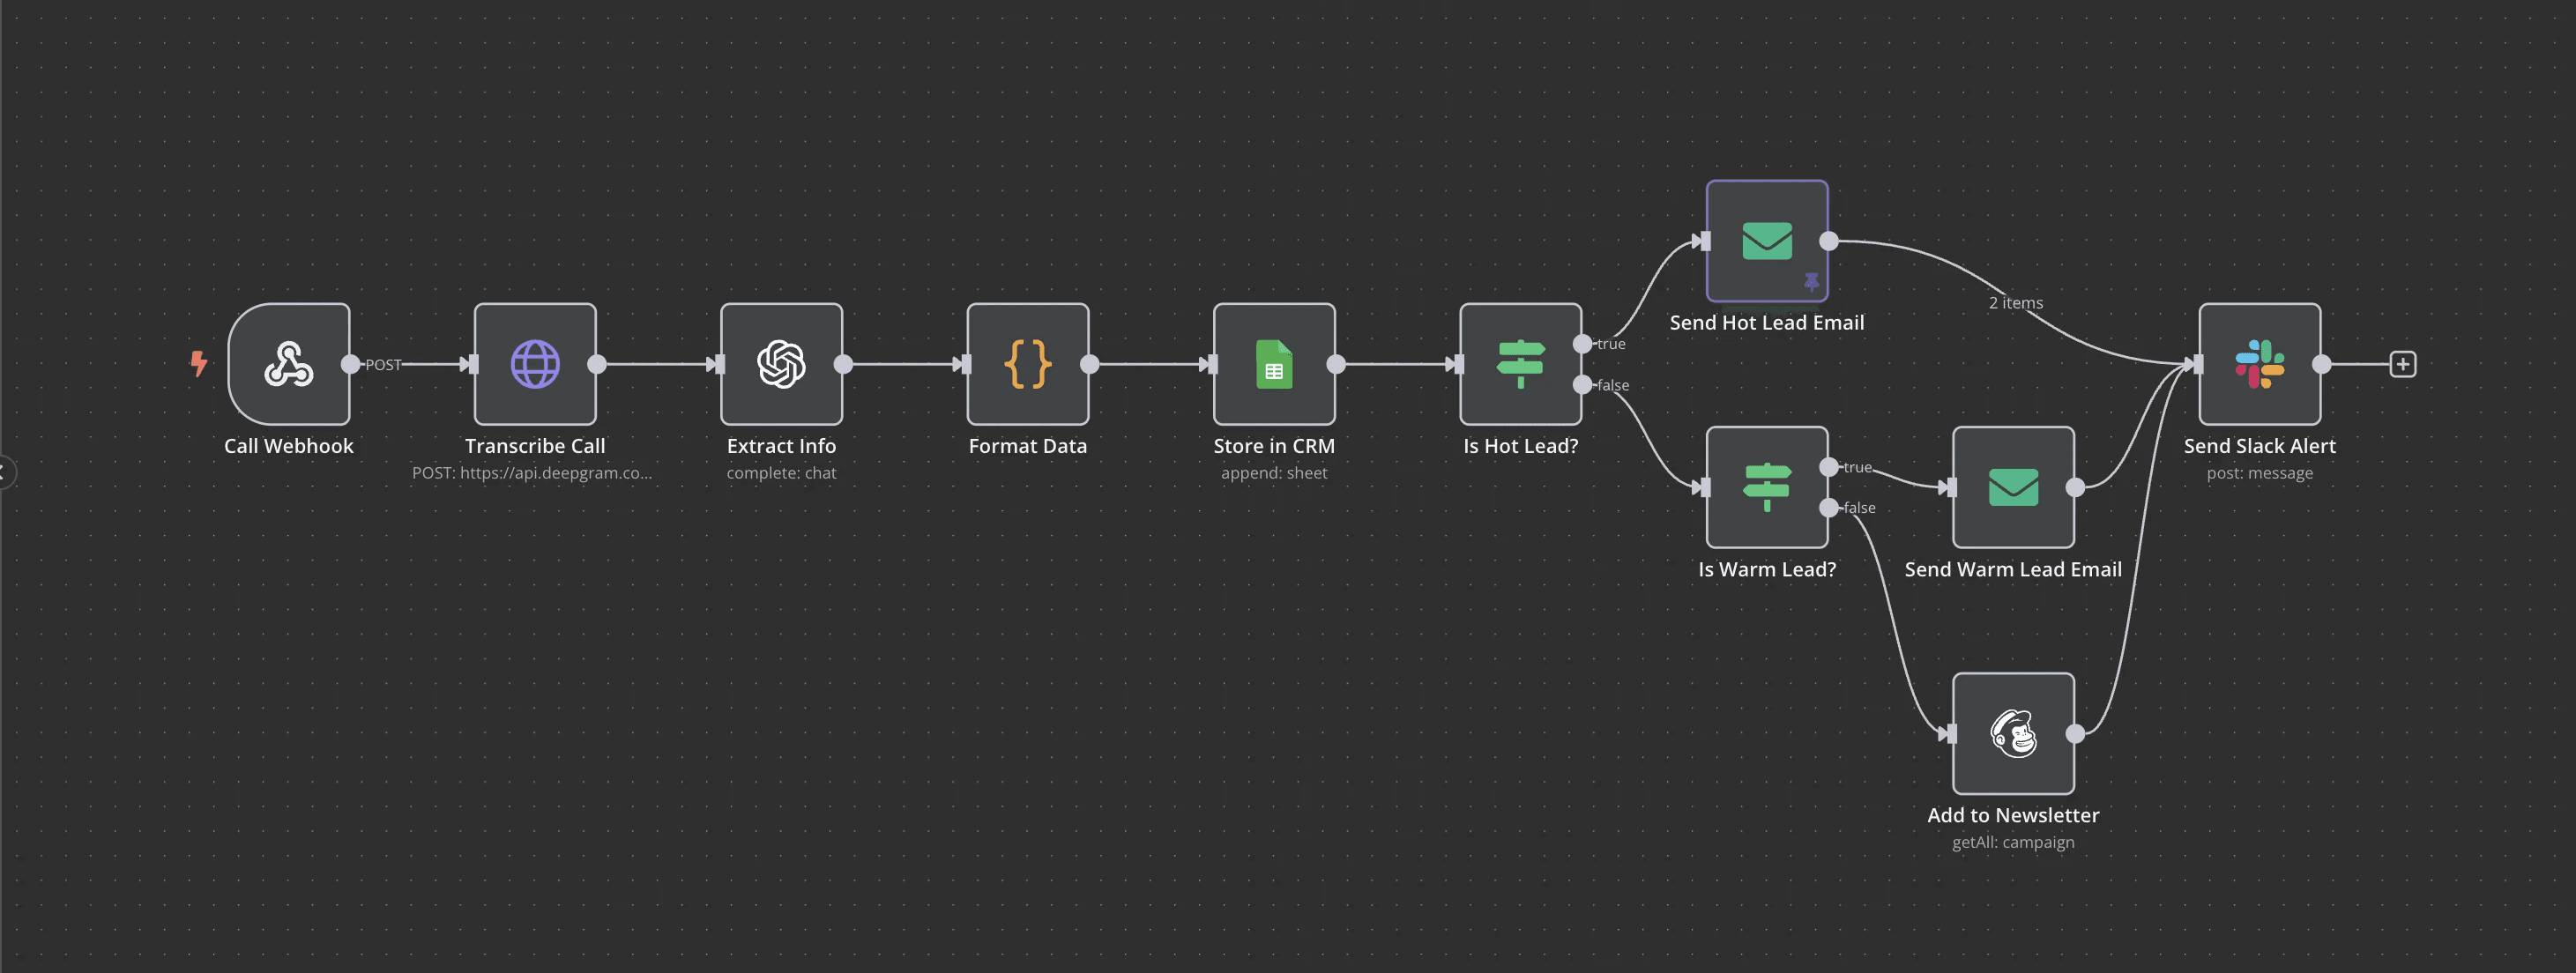This screenshot has height=973, width=2576.
Task: Click the 'Add to Newsletter' node label
Action: pos(2013,815)
